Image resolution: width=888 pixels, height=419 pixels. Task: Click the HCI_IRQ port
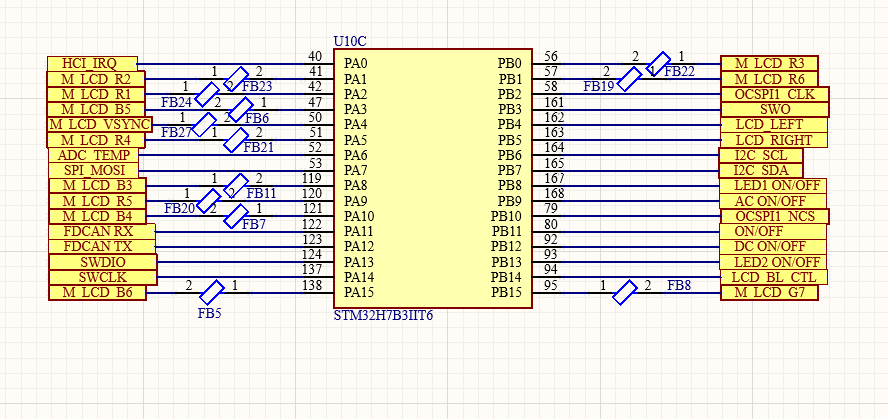click(x=92, y=63)
